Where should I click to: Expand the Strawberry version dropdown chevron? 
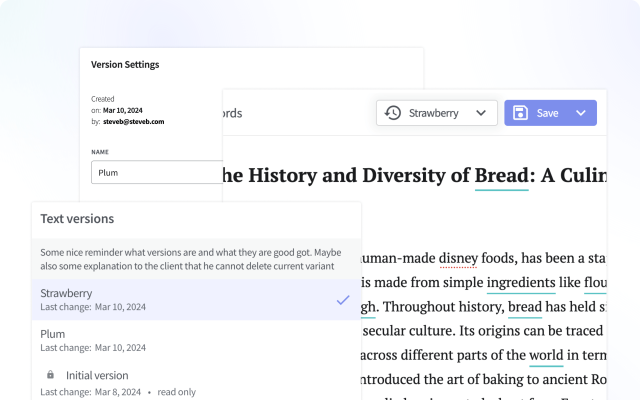[482, 113]
